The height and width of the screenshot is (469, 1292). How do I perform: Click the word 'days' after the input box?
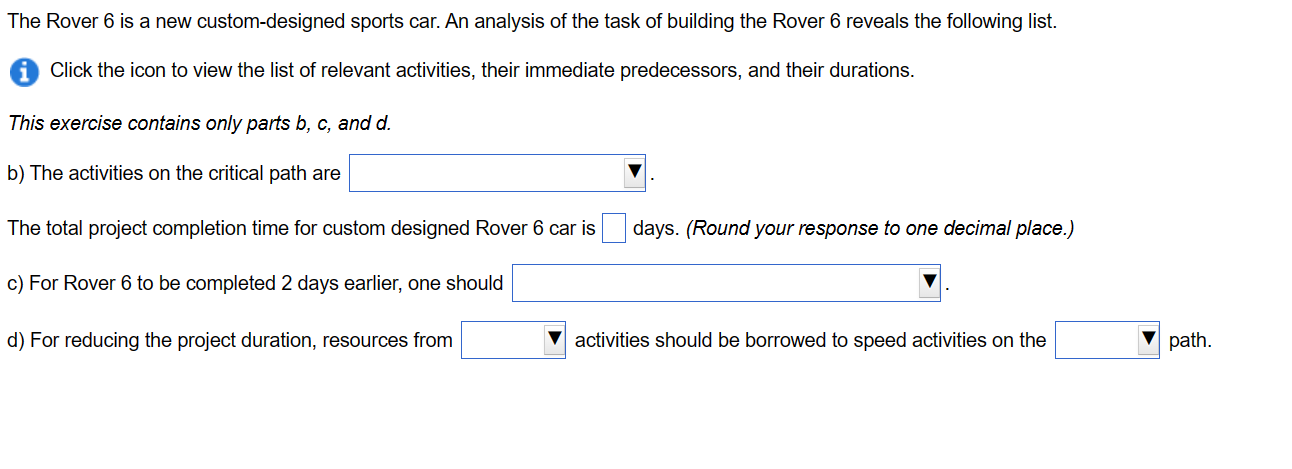(654, 228)
